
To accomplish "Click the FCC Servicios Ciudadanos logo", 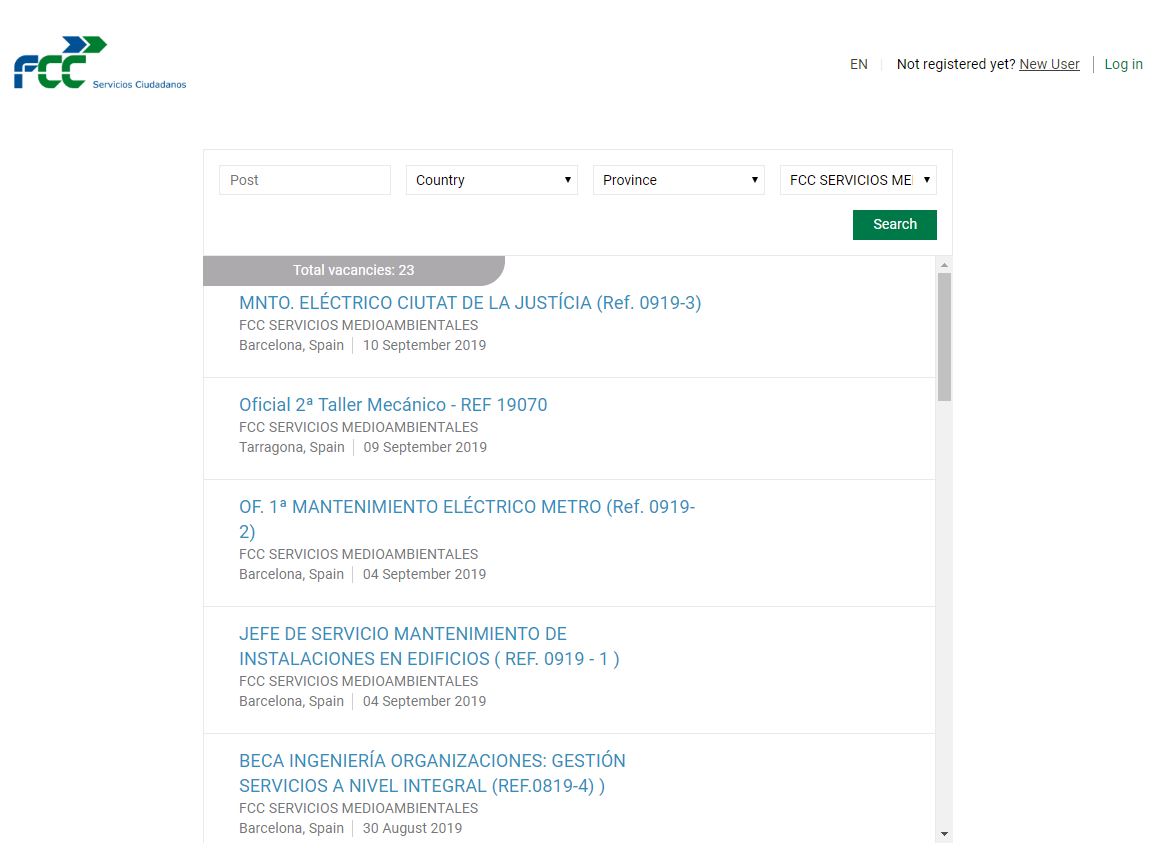I will (x=98, y=62).
